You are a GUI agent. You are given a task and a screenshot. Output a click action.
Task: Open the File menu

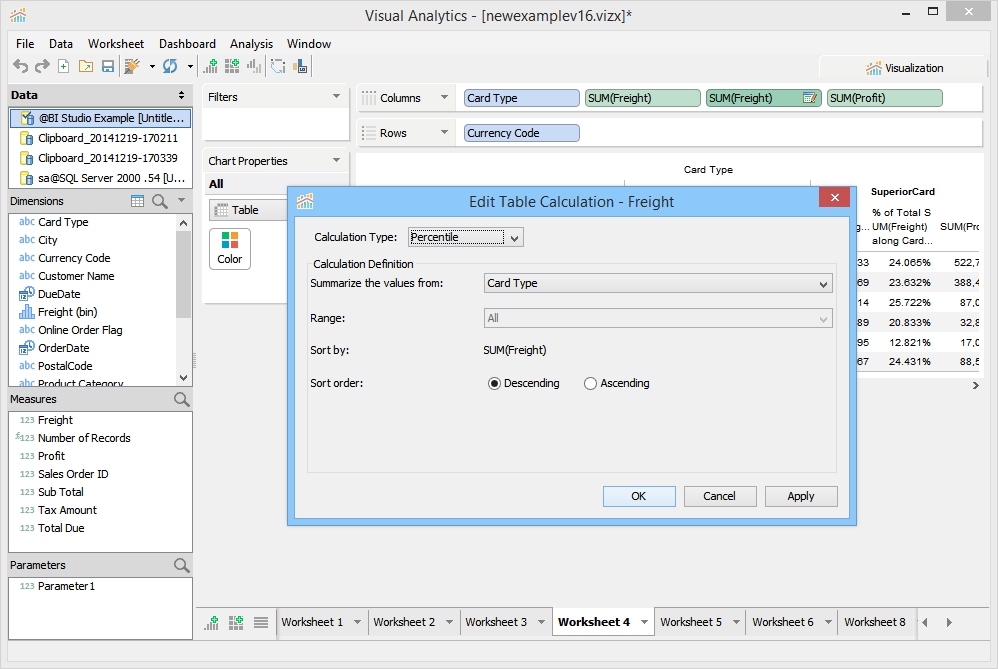[25, 44]
